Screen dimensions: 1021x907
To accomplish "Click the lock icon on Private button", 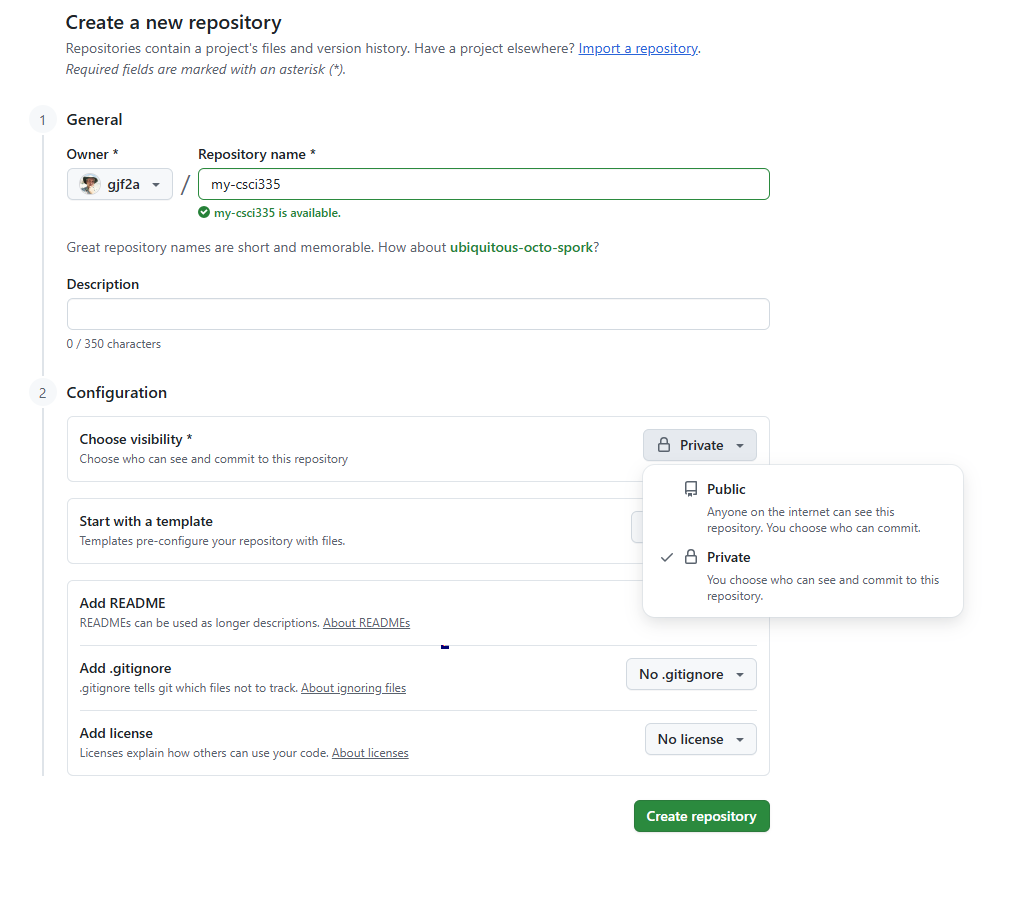I will [664, 445].
